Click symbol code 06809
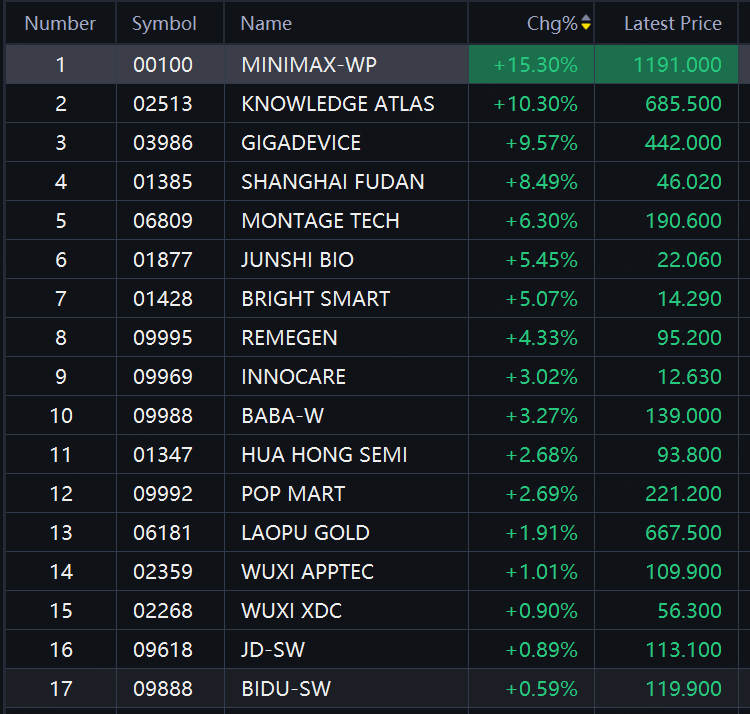Screen dimensions: 750x714 pos(163,221)
